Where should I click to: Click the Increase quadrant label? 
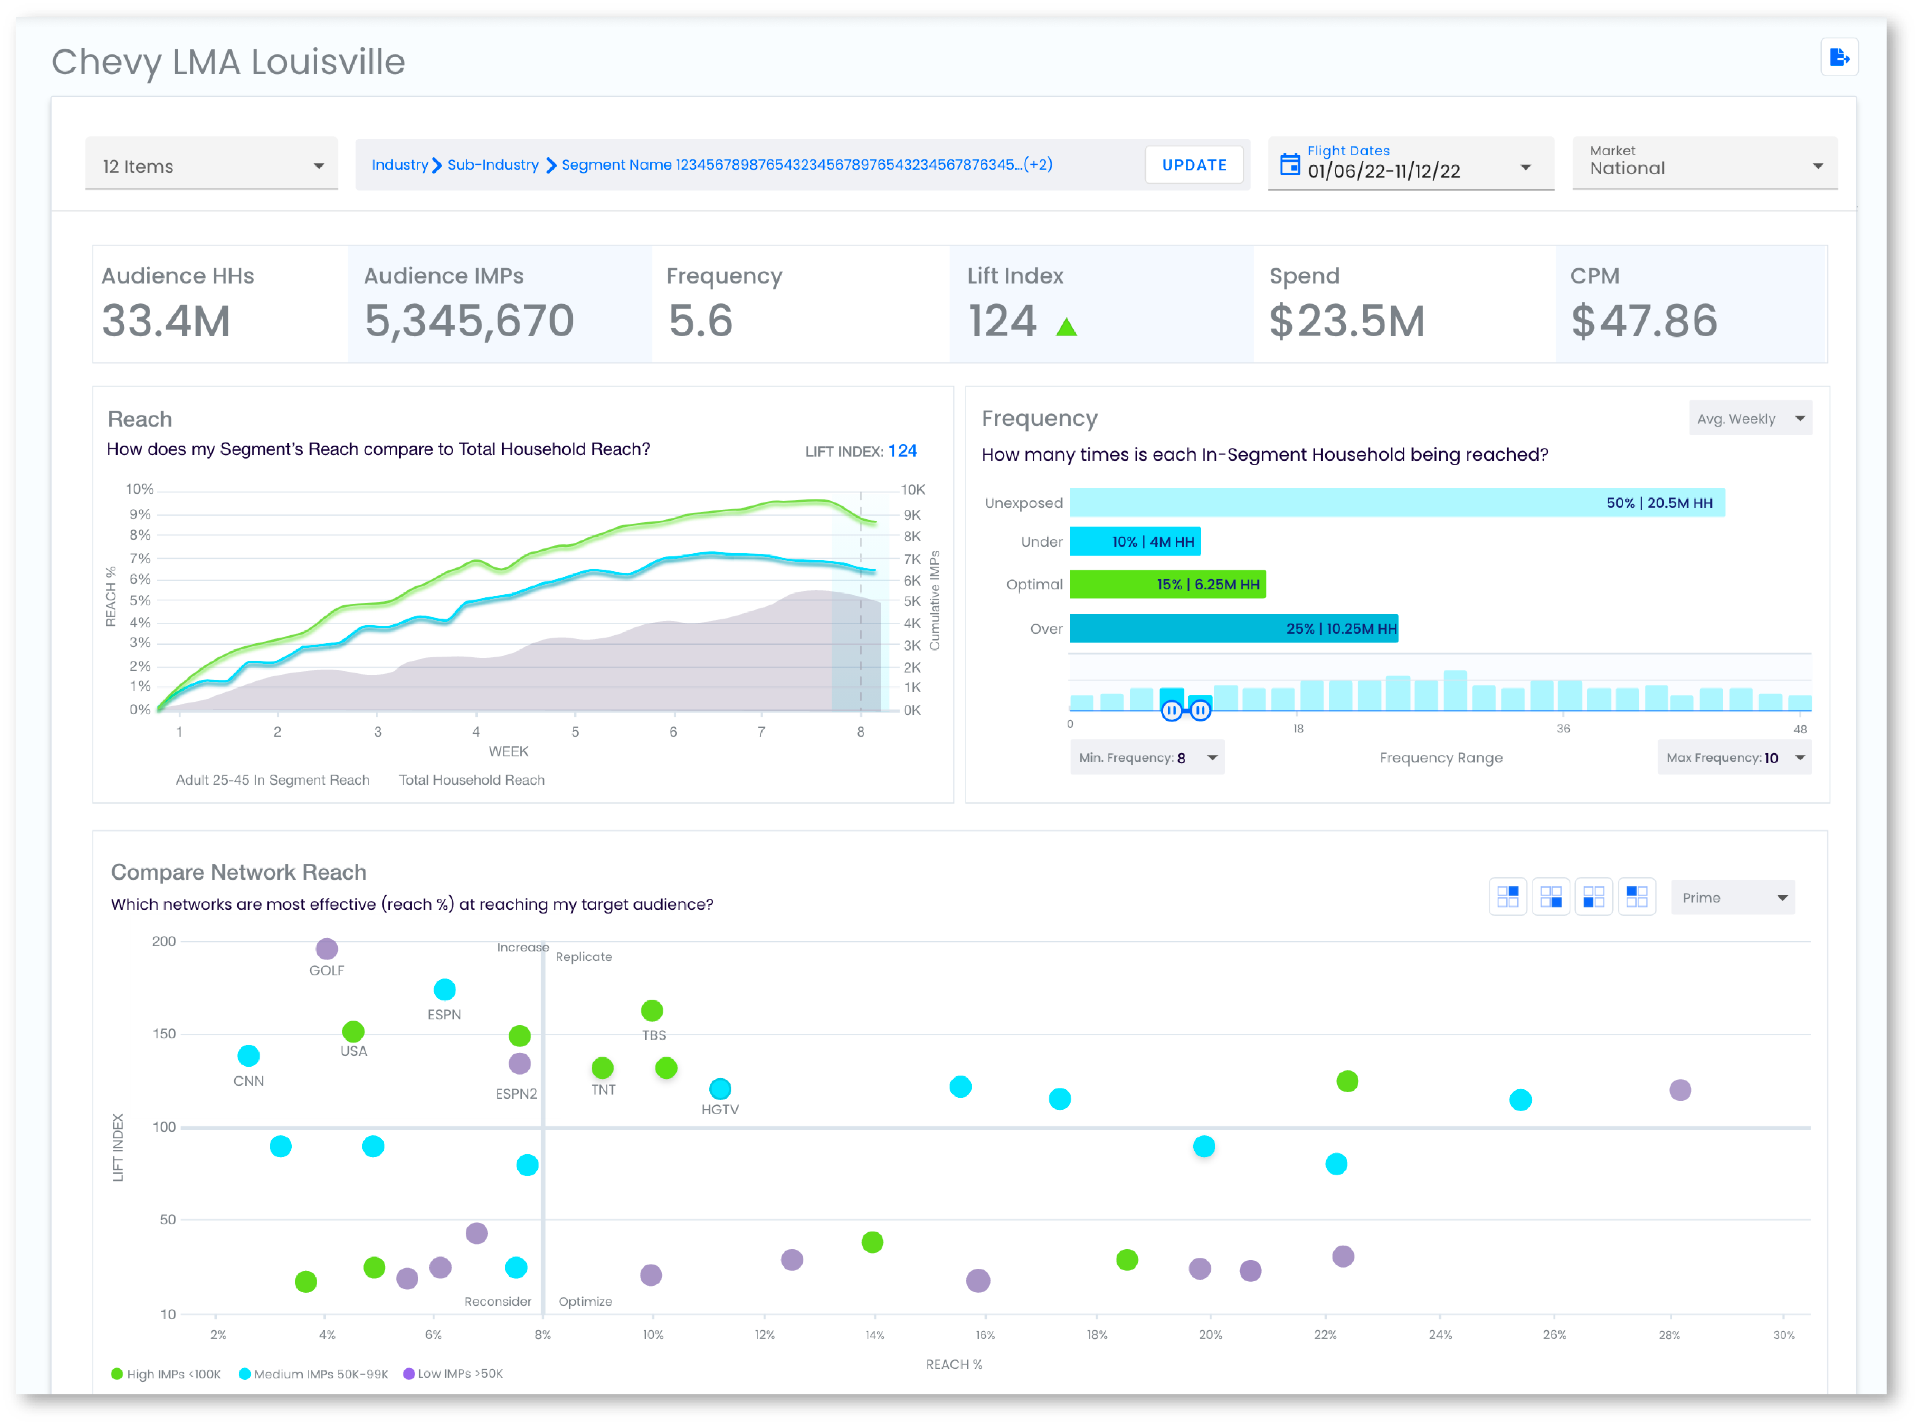point(523,947)
